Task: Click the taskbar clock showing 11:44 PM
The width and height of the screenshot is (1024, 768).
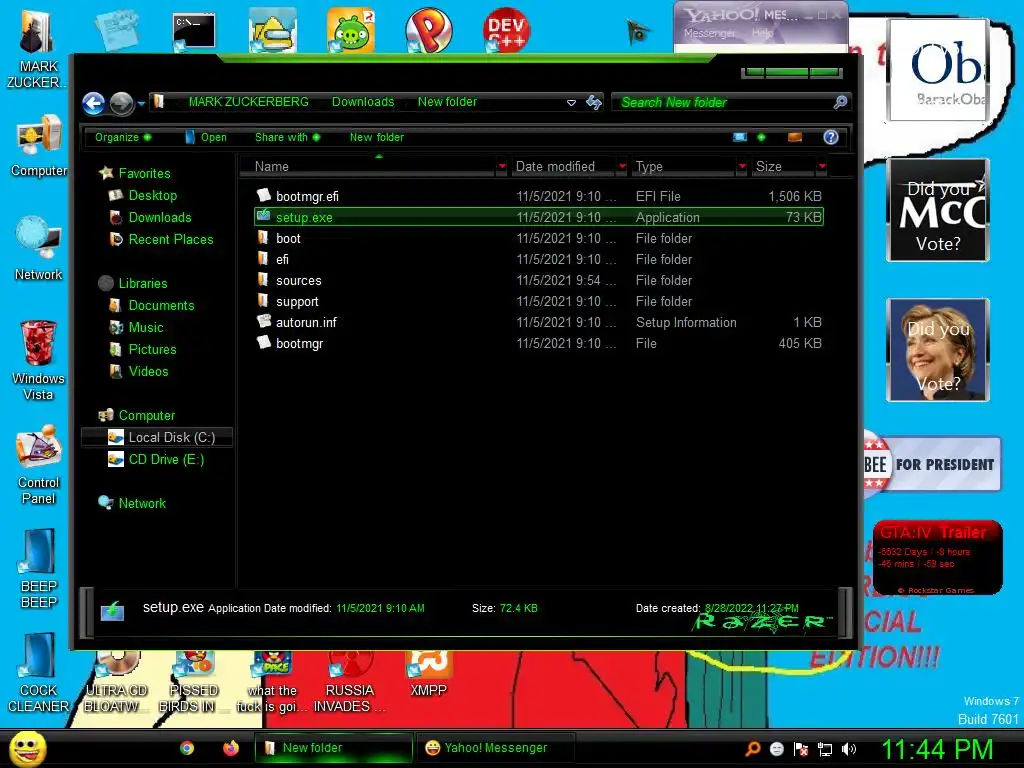Action: (938, 749)
